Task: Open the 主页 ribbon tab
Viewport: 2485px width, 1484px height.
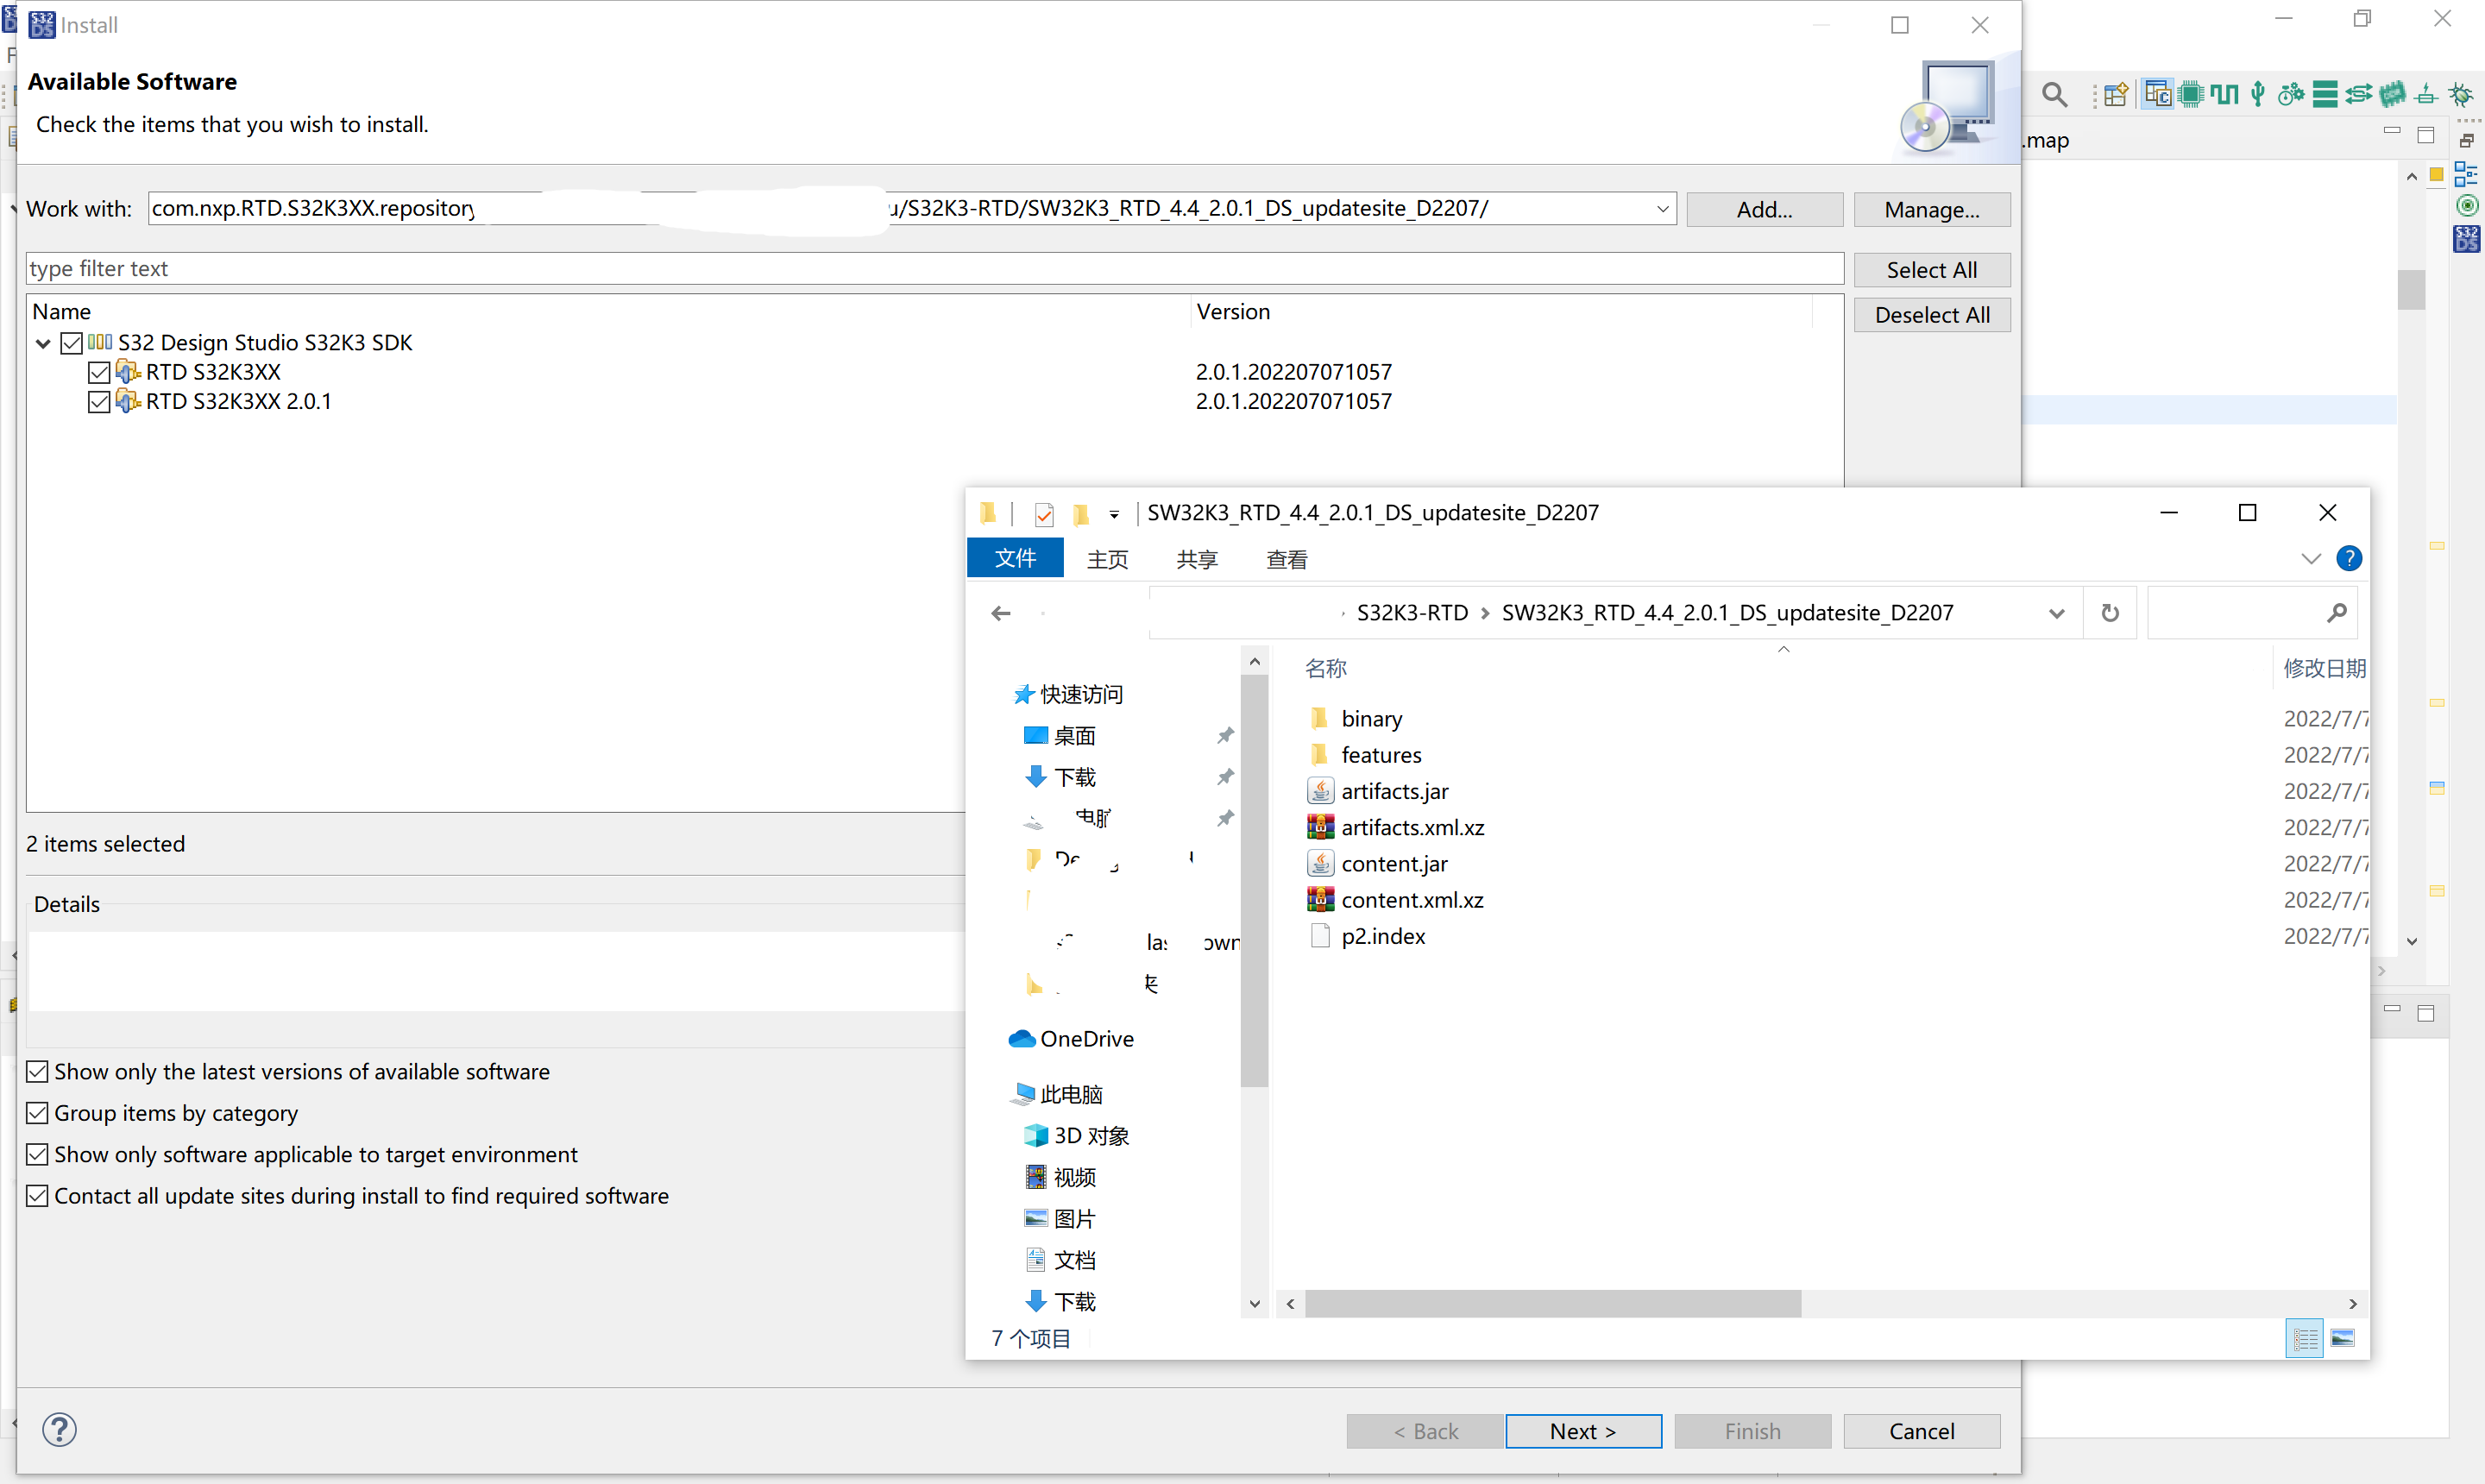Action: (1107, 559)
